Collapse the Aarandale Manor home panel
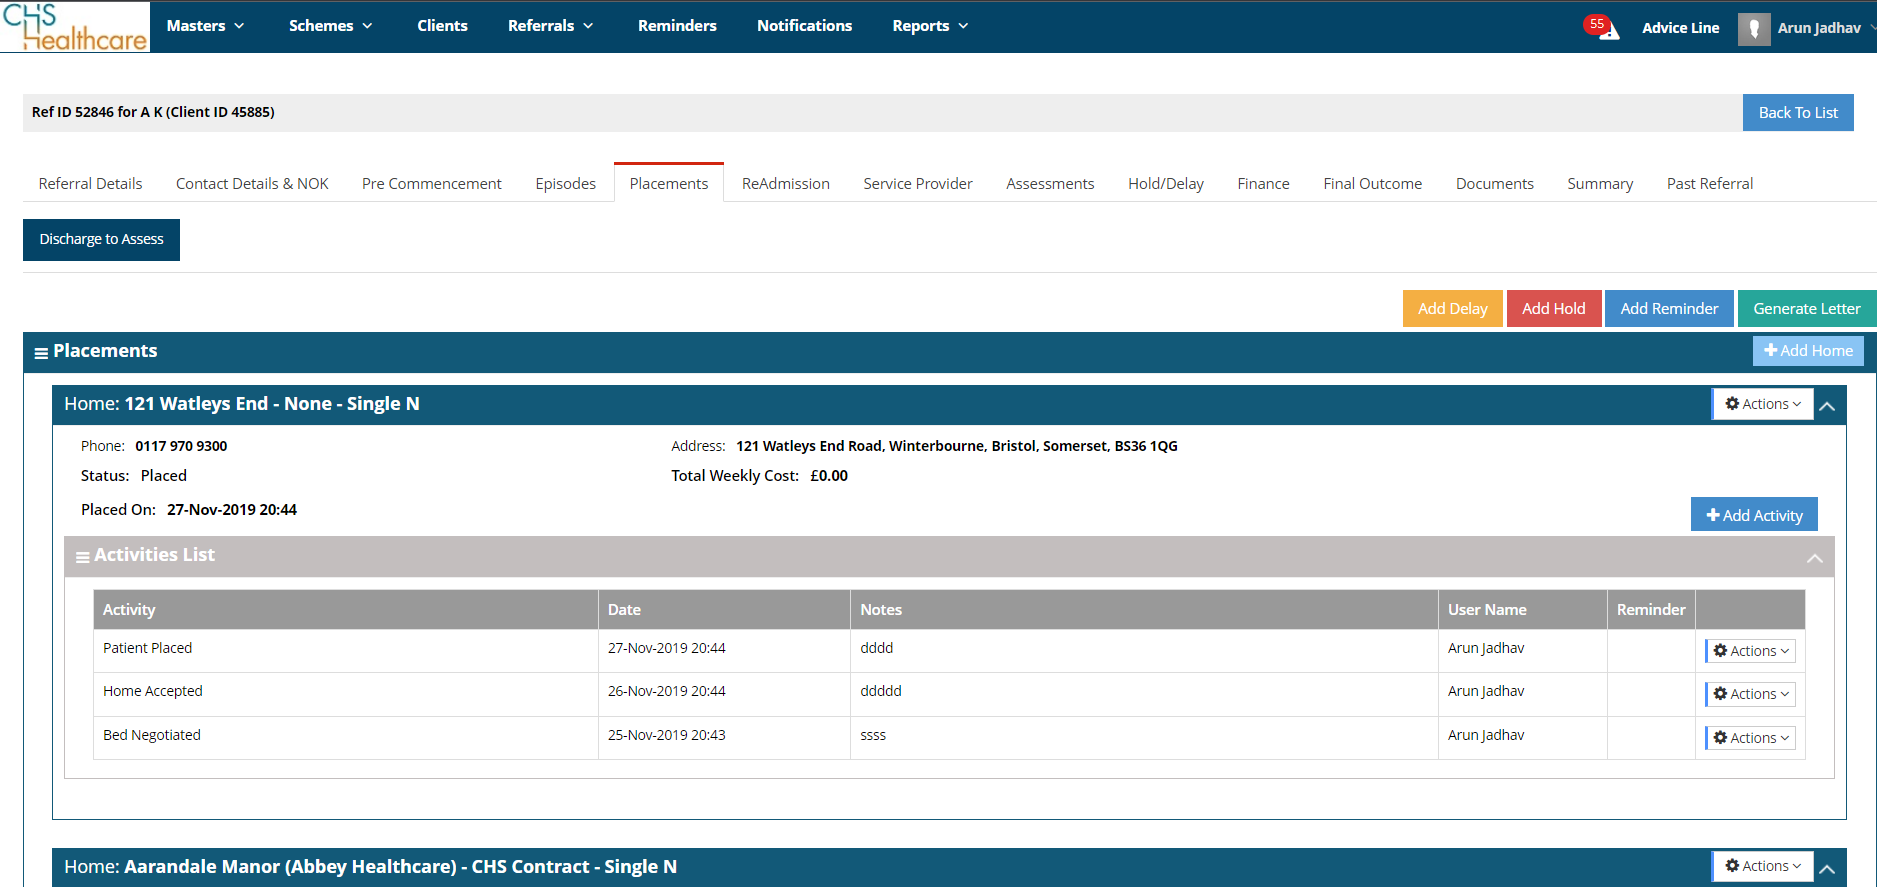The image size is (1877, 887). coord(1827,869)
